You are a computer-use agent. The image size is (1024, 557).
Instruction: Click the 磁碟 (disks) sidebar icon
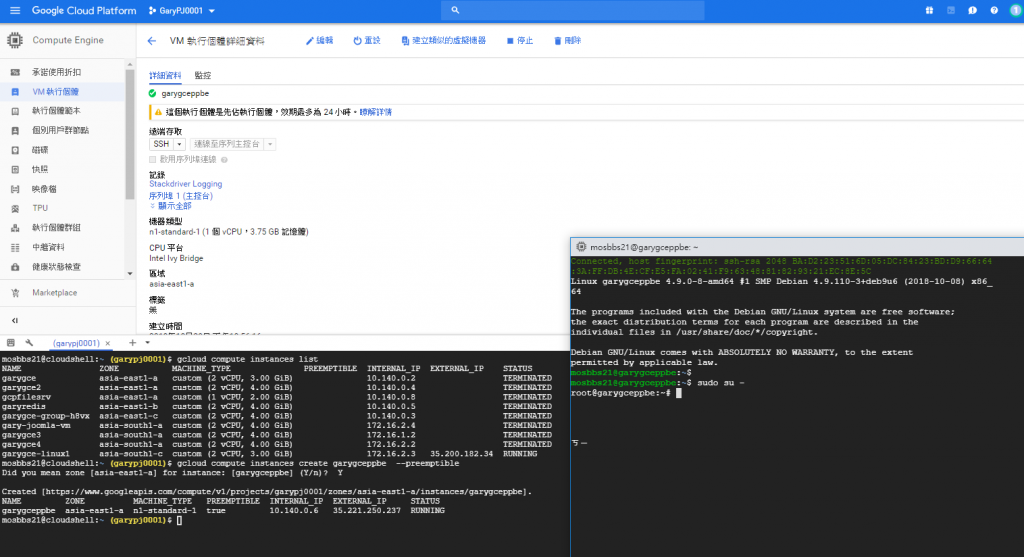15,150
